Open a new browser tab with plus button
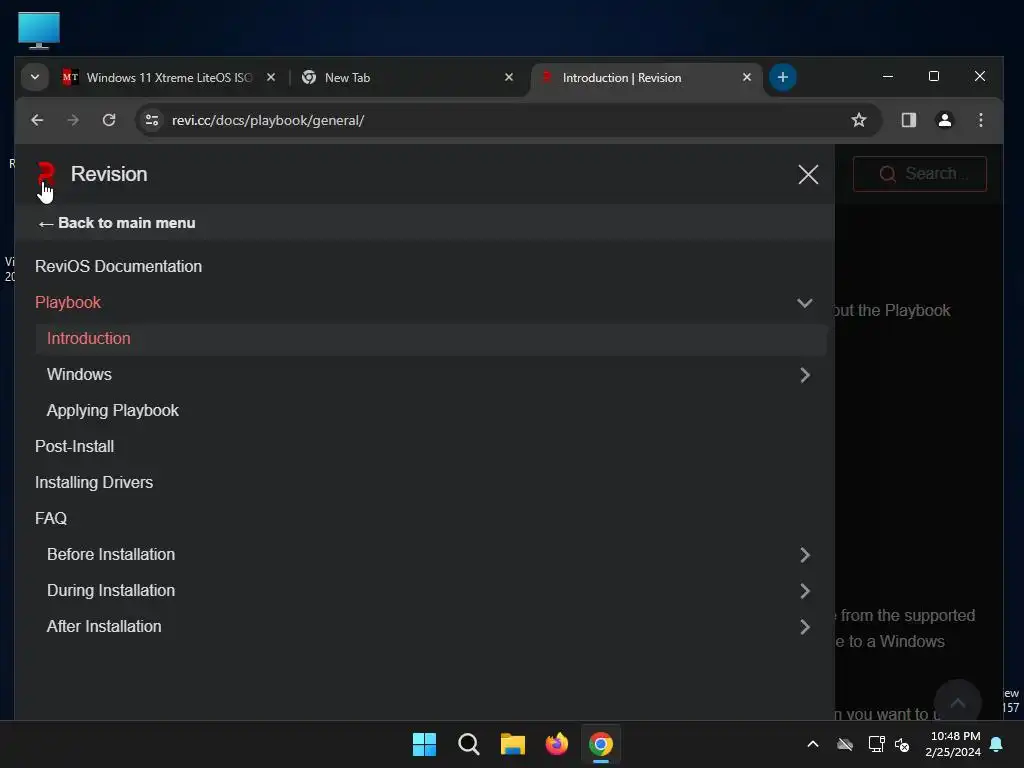The width and height of the screenshot is (1024, 768). coord(782,78)
